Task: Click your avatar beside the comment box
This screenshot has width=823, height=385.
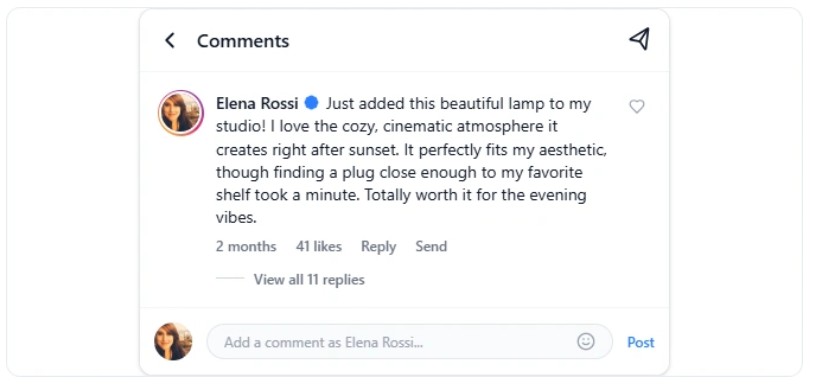Action: pyautogui.click(x=173, y=341)
